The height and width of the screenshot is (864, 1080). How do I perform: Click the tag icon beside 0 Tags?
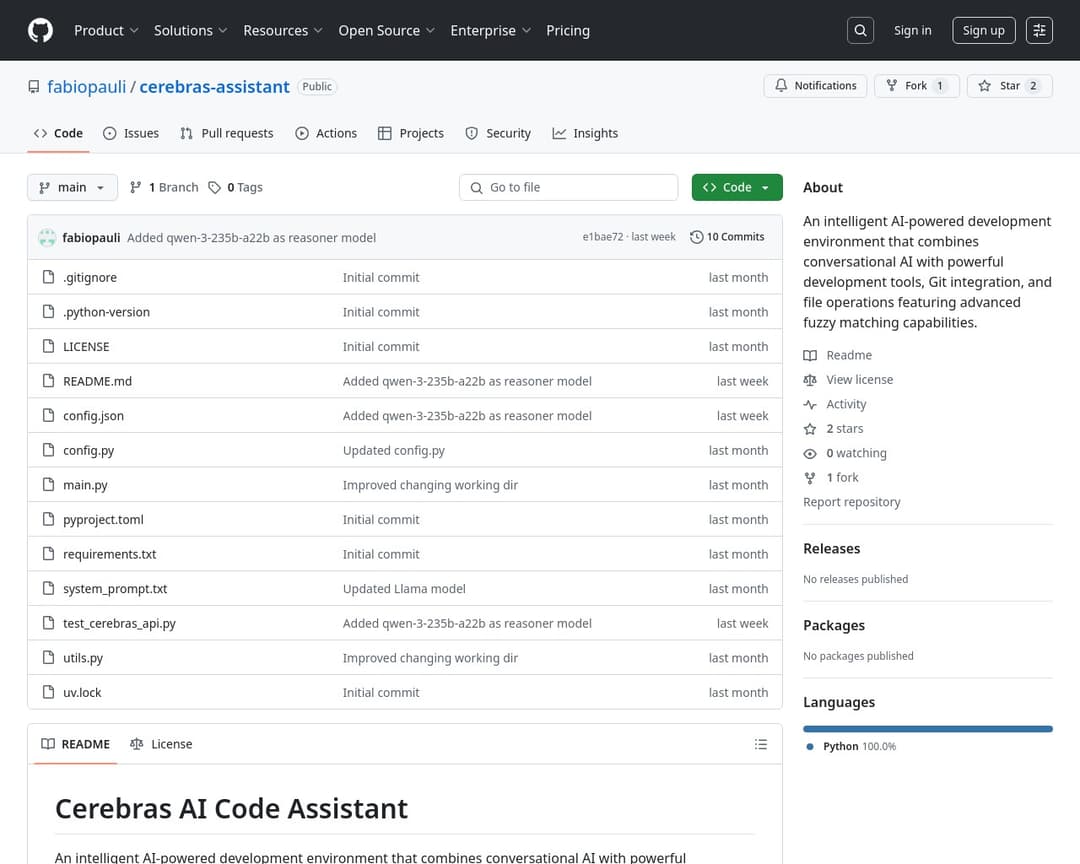(215, 187)
